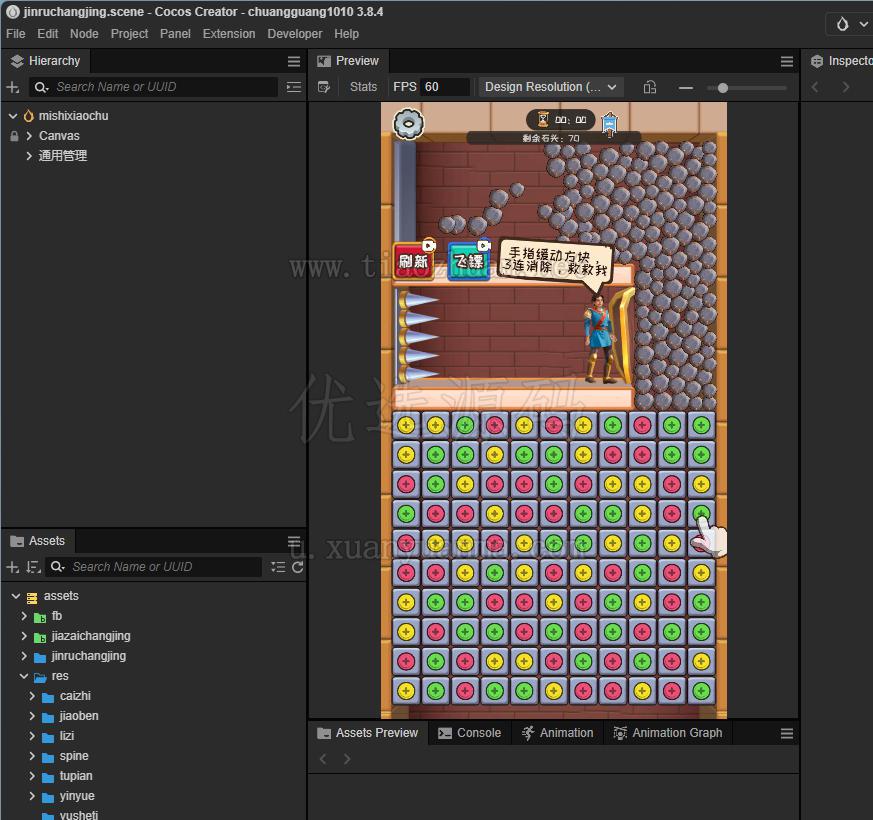Click the Hierarchy search type magnifier icon
Image resolution: width=873 pixels, height=820 pixels.
[x=41, y=87]
